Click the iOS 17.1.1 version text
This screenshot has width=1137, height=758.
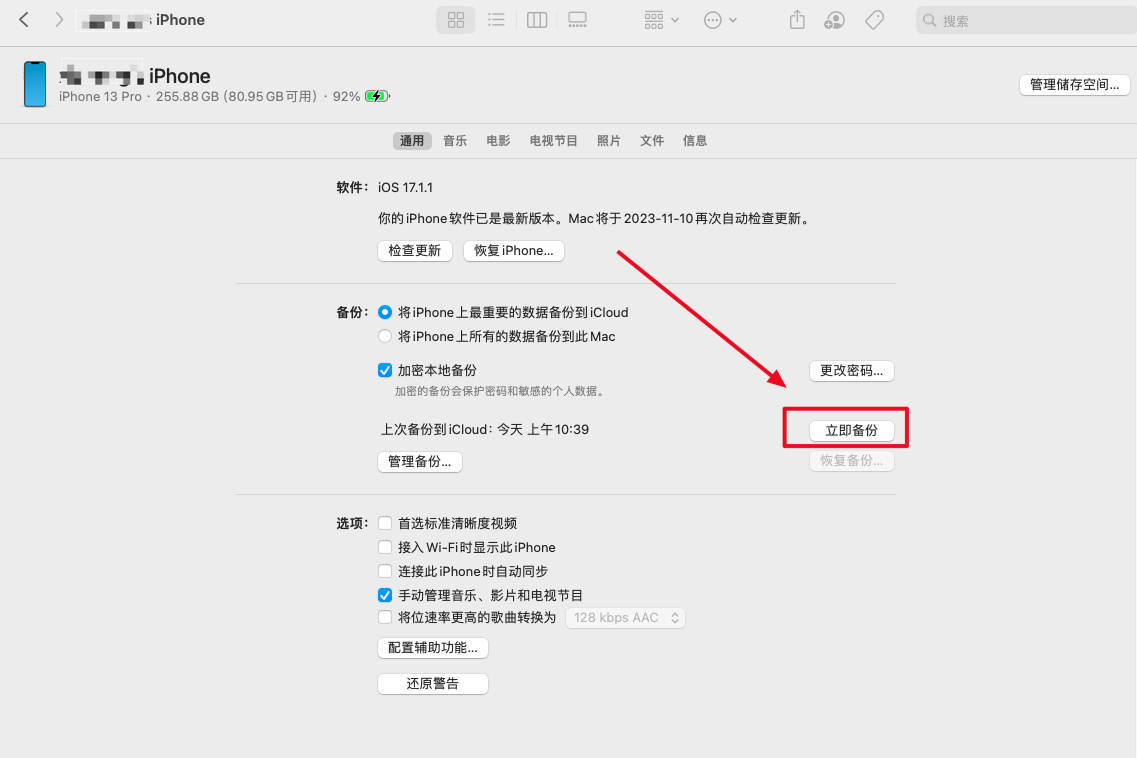pyautogui.click(x=405, y=188)
